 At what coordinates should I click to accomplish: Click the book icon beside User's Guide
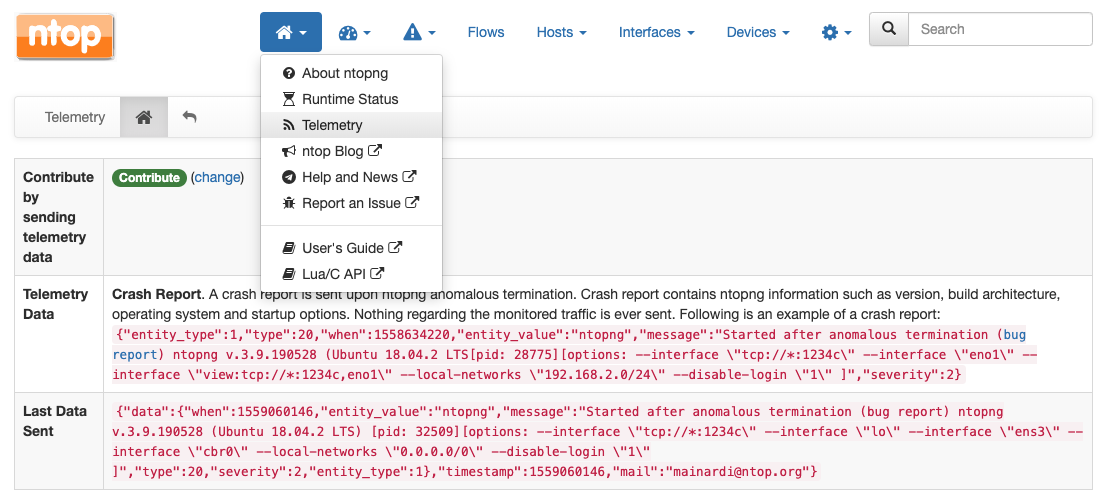tap(289, 248)
